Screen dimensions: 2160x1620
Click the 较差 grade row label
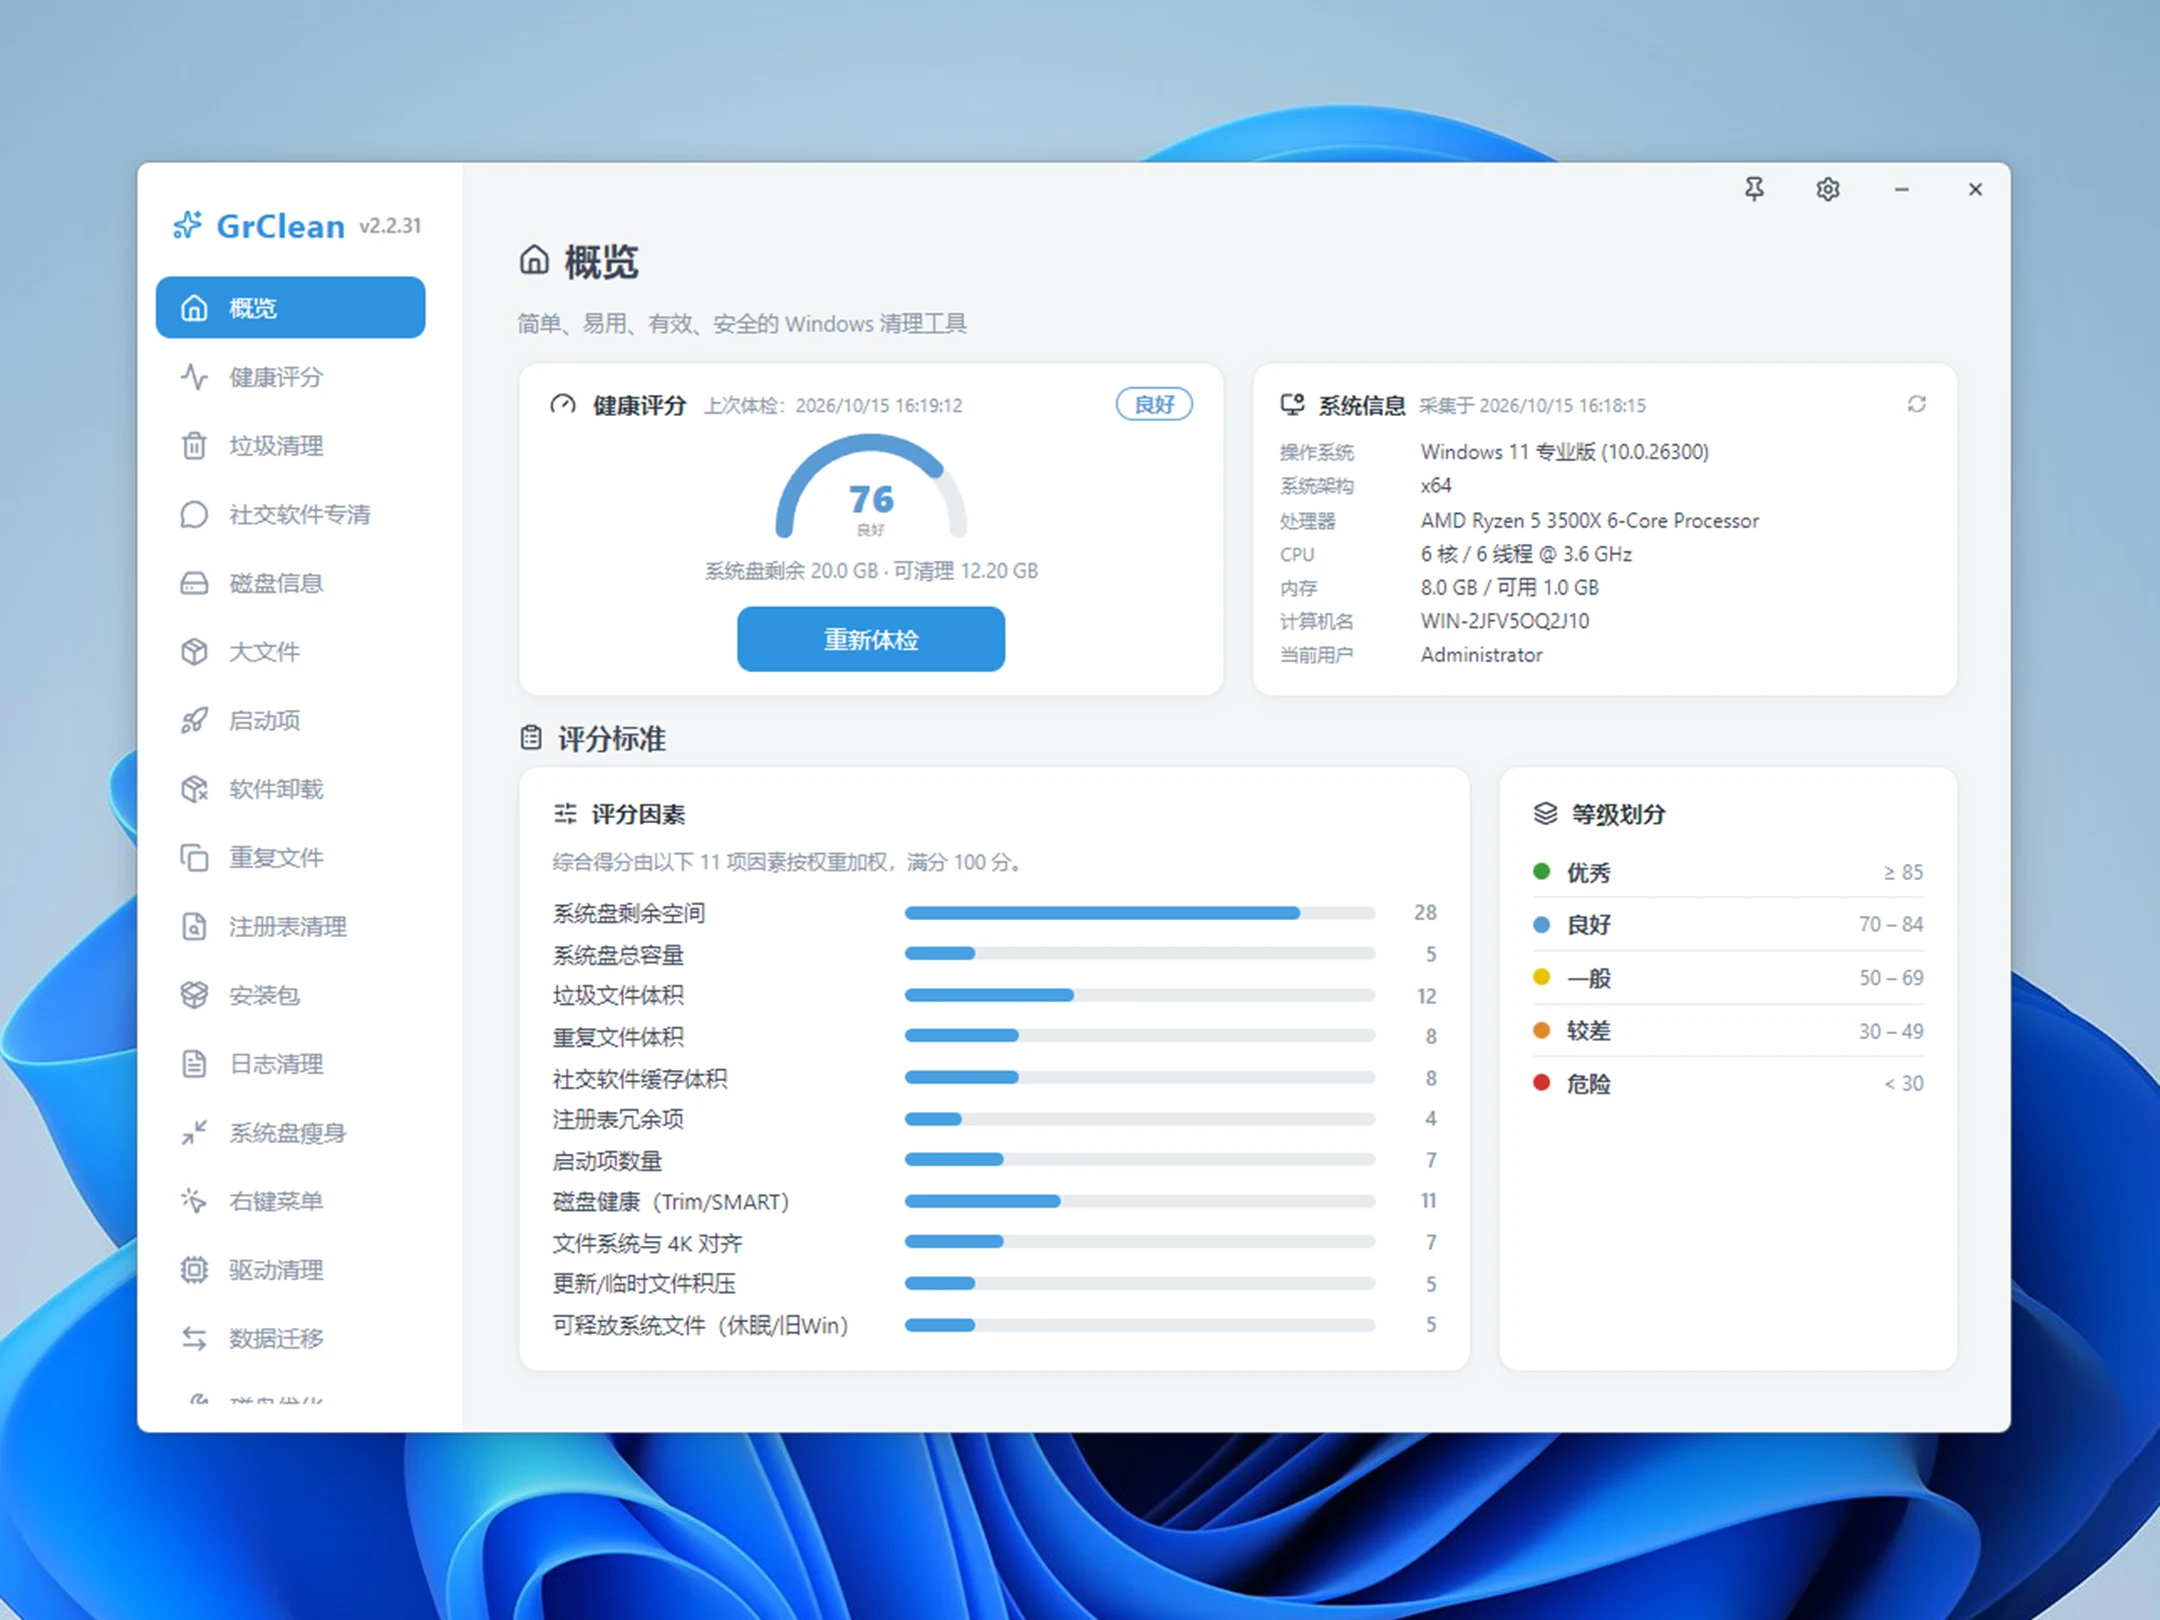pos(1589,1031)
